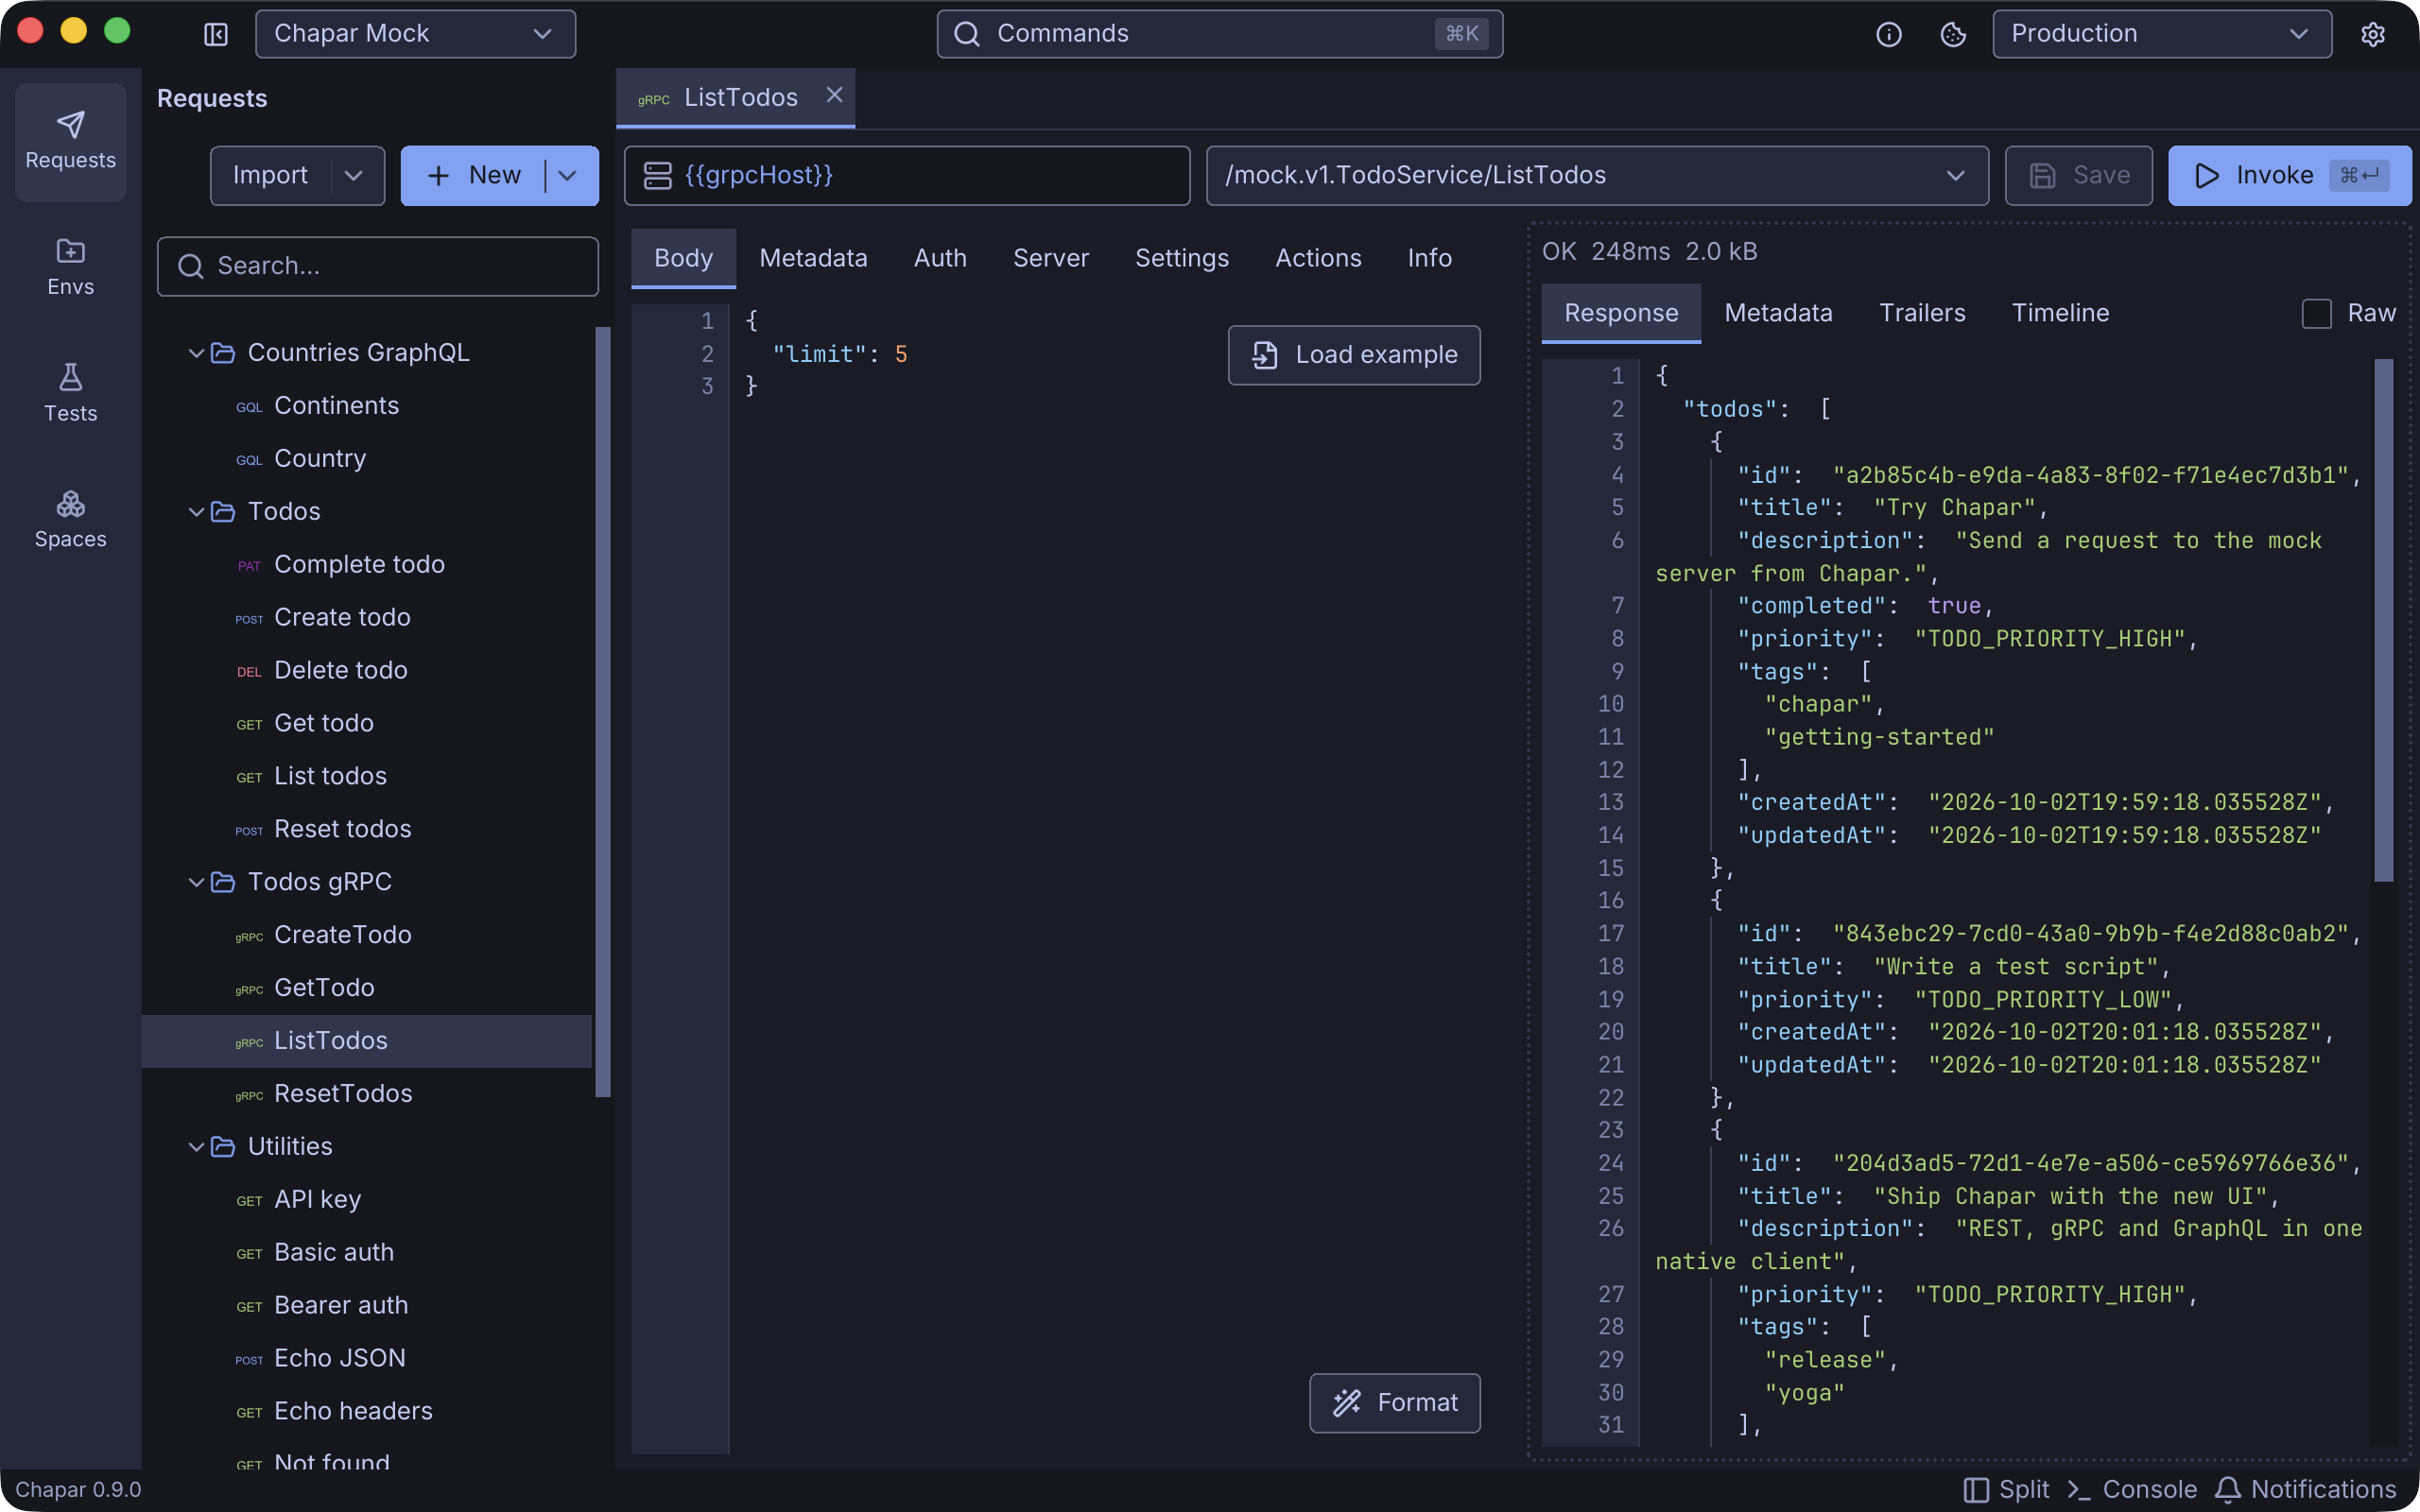
Task: Click the Load example button
Action: click(1354, 354)
